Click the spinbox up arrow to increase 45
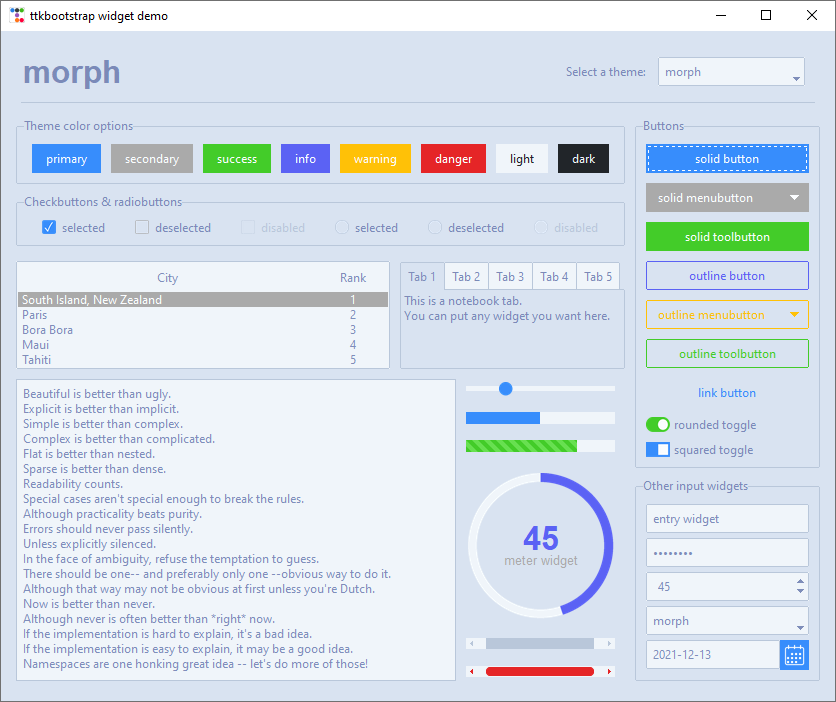 (x=800, y=581)
